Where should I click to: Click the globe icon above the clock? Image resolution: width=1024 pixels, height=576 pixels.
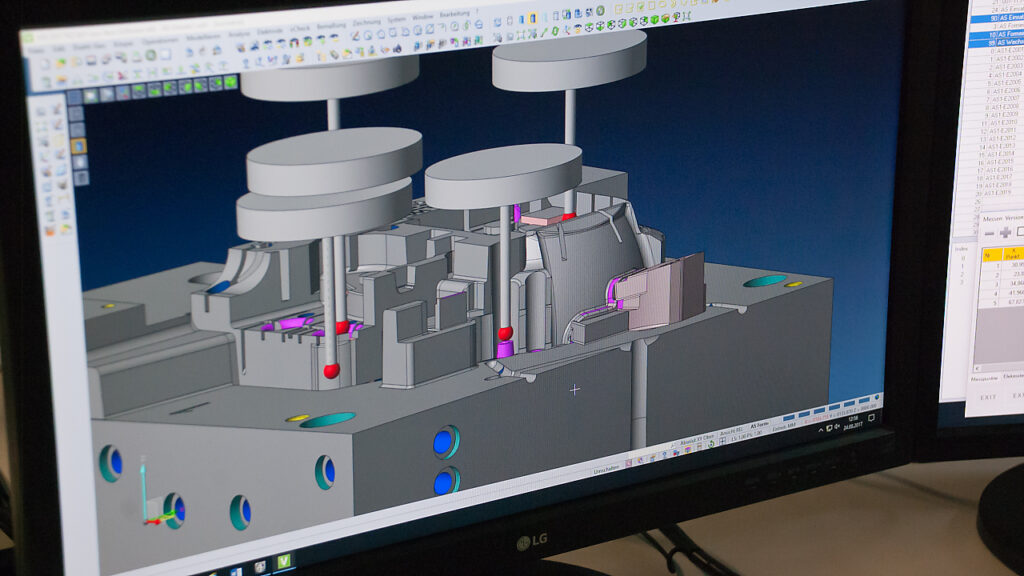[x=876, y=398]
